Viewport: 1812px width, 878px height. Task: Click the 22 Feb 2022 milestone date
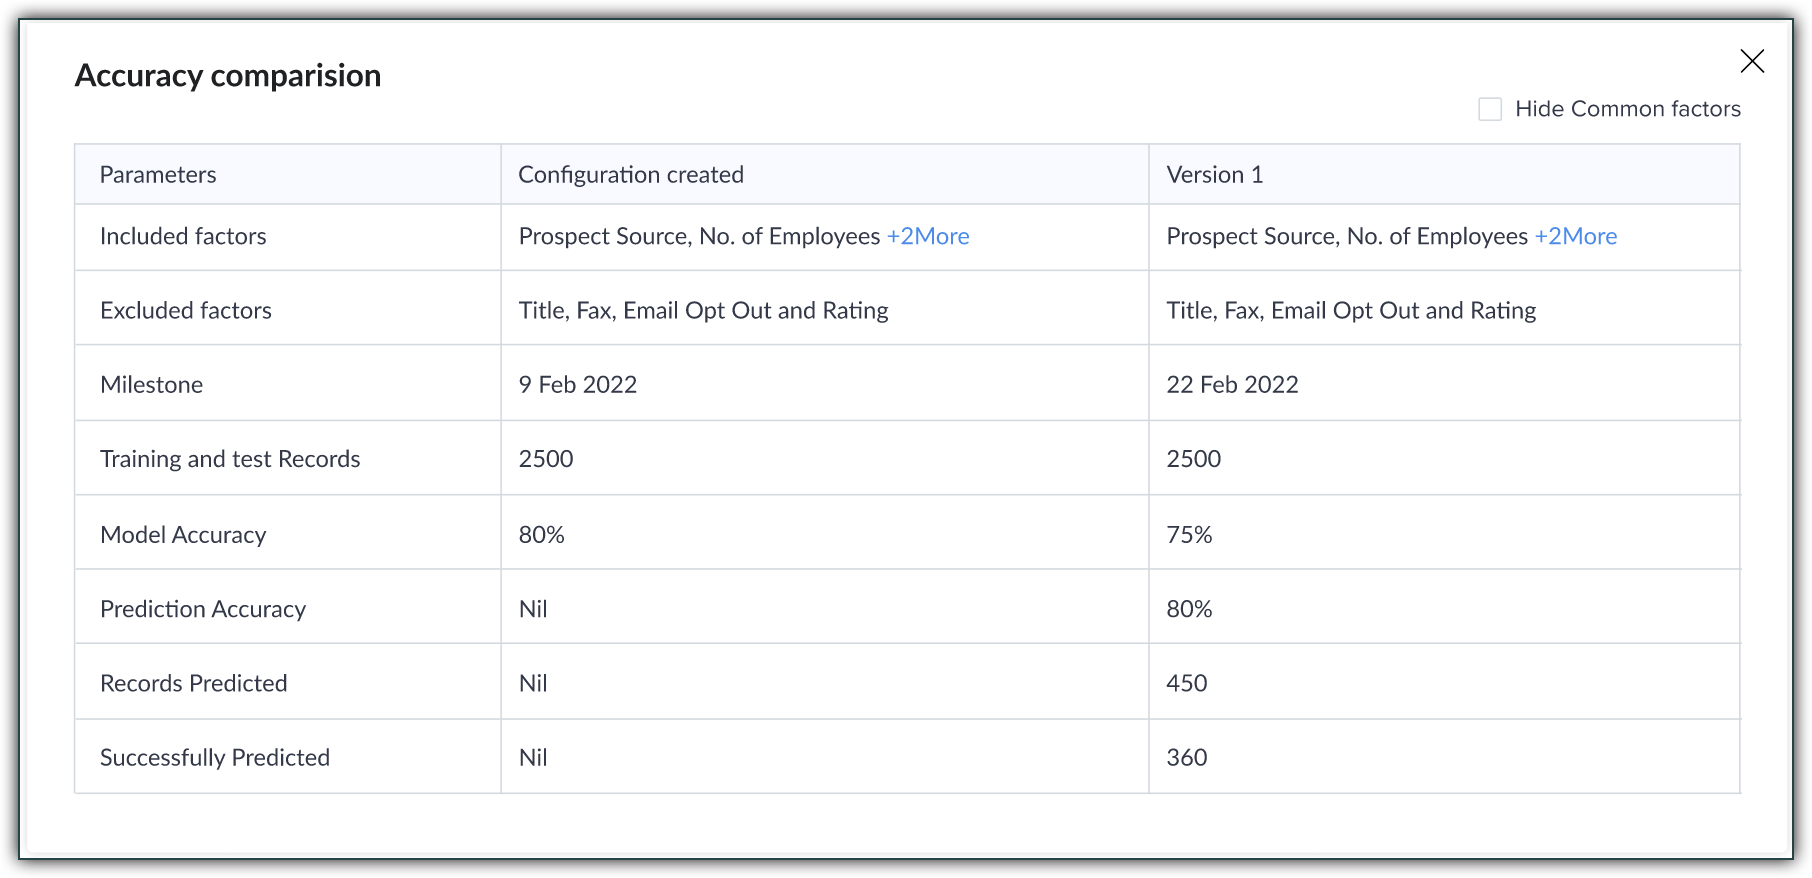coord(1232,385)
